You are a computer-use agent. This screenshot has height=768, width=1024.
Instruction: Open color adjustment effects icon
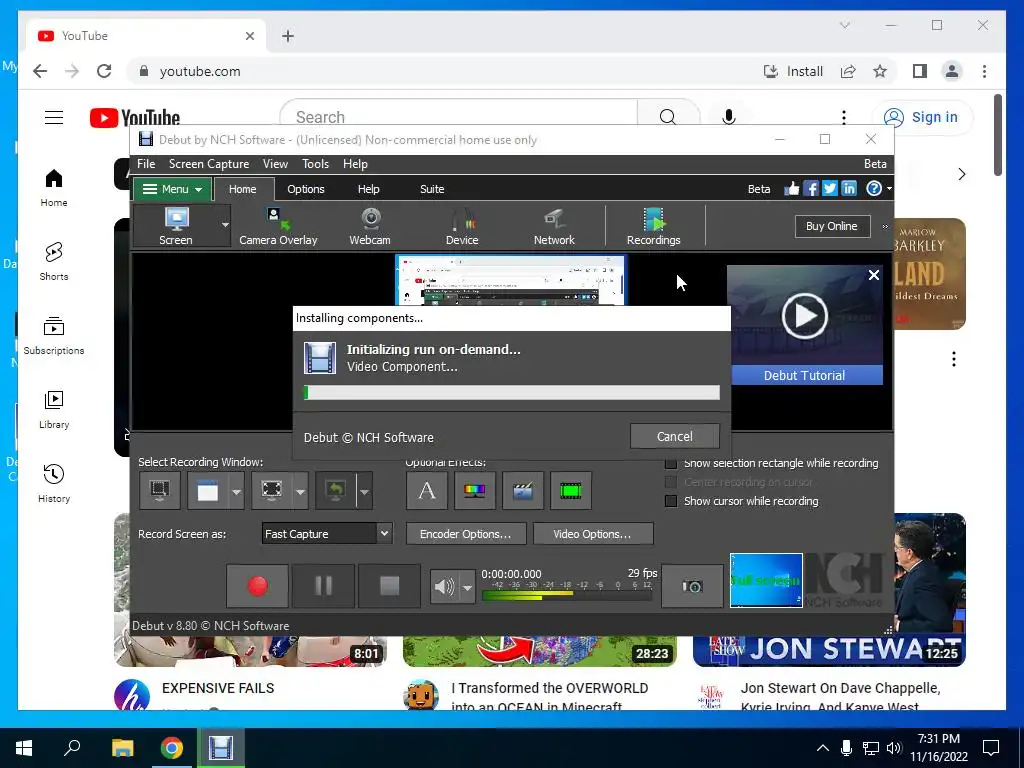tap(475, 490)
